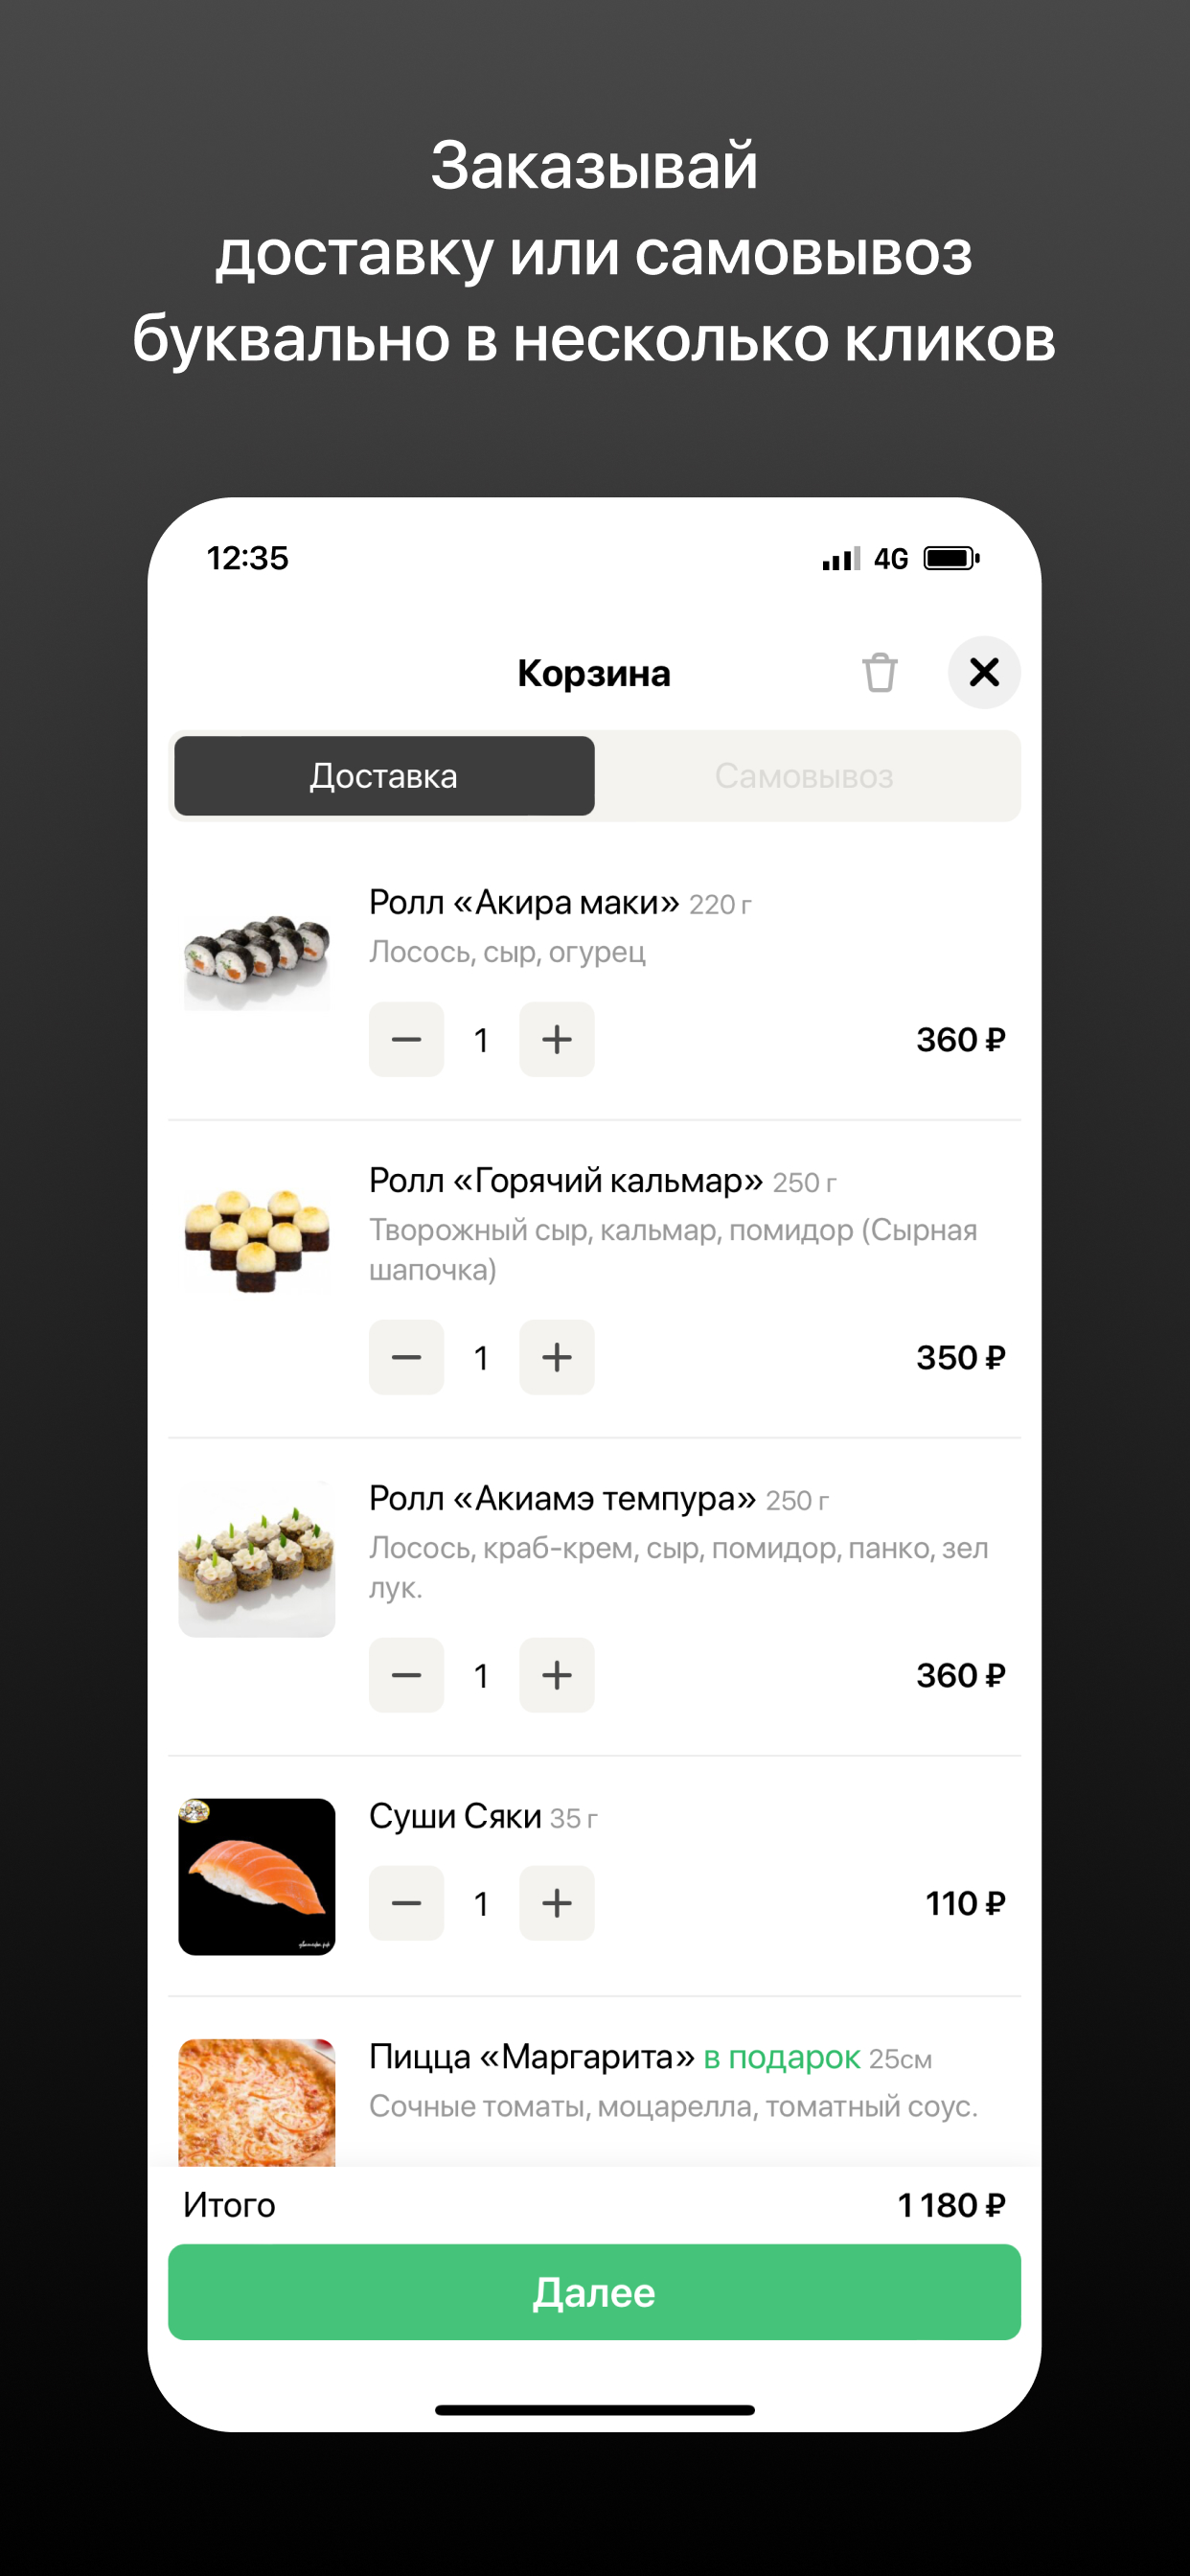
Task: Decrease quantity of Ролл «Акира маки»
Action: [406, 1039]
